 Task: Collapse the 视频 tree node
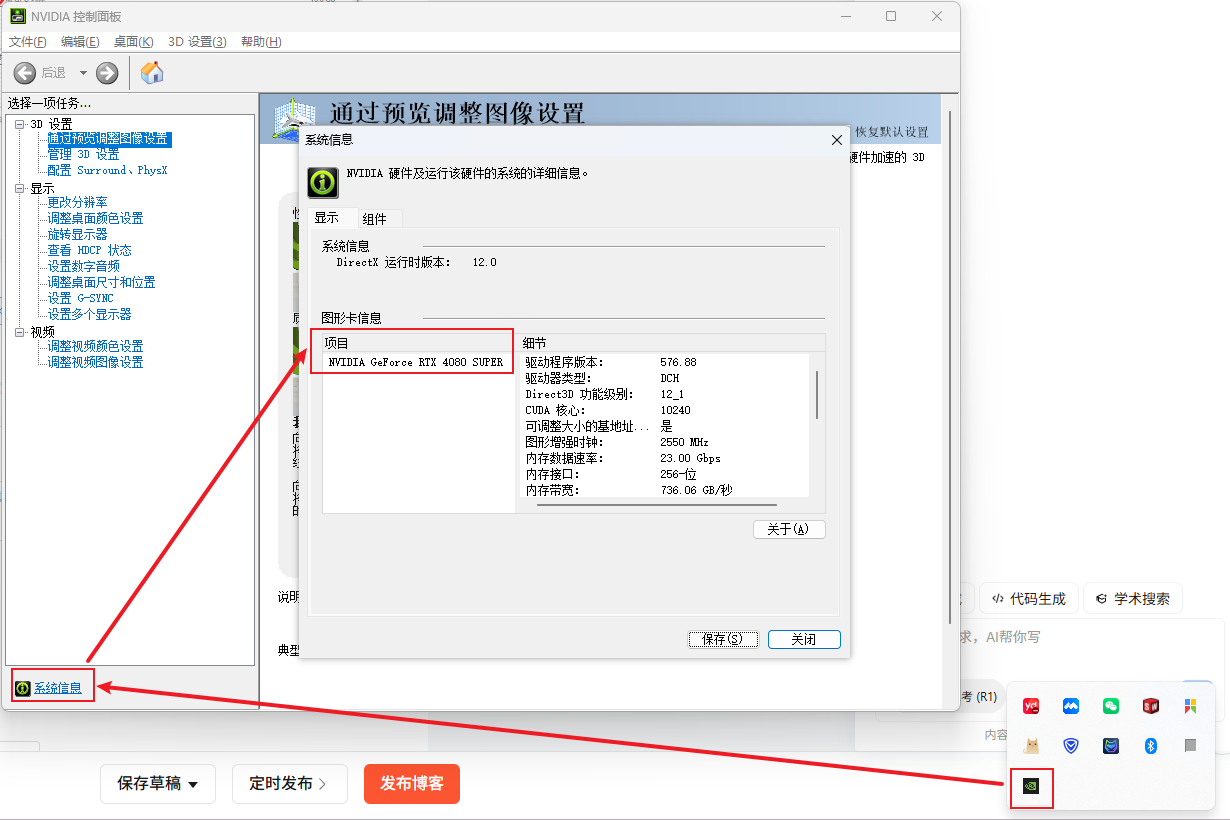tap(19, 332)
